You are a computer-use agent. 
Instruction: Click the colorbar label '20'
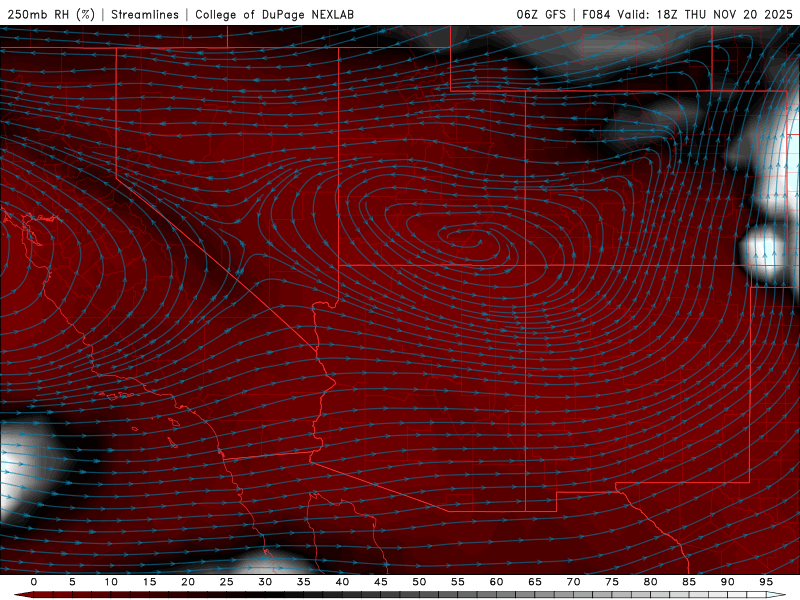pyautogui.click(x=188, y=582)
